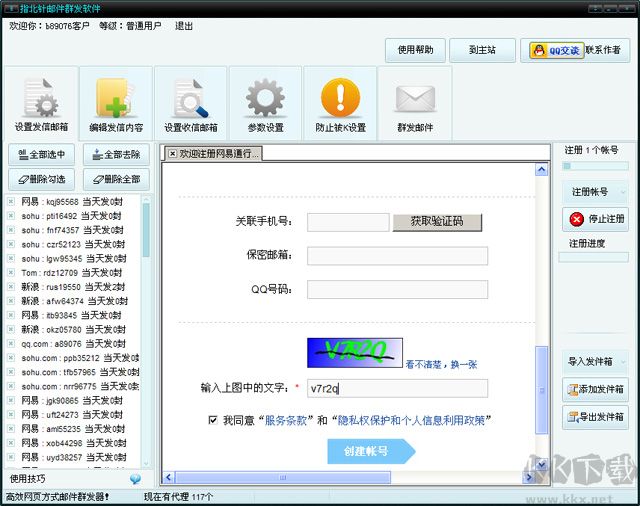Viewport: 640px width, 506px height.
Task: Click the 注册进度 progress bar
Action: (x=593, y=257)
